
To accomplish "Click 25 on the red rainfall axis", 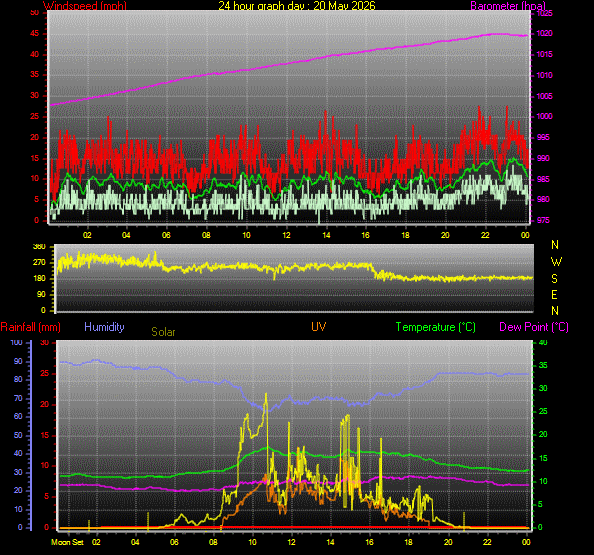I will [45, 374].
